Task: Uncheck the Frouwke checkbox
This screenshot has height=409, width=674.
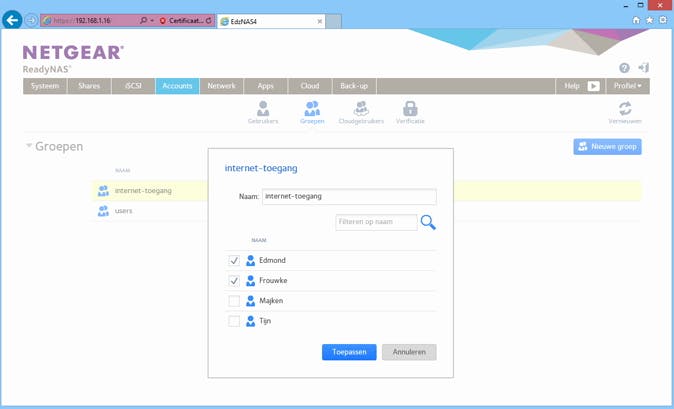Action: 234,281
